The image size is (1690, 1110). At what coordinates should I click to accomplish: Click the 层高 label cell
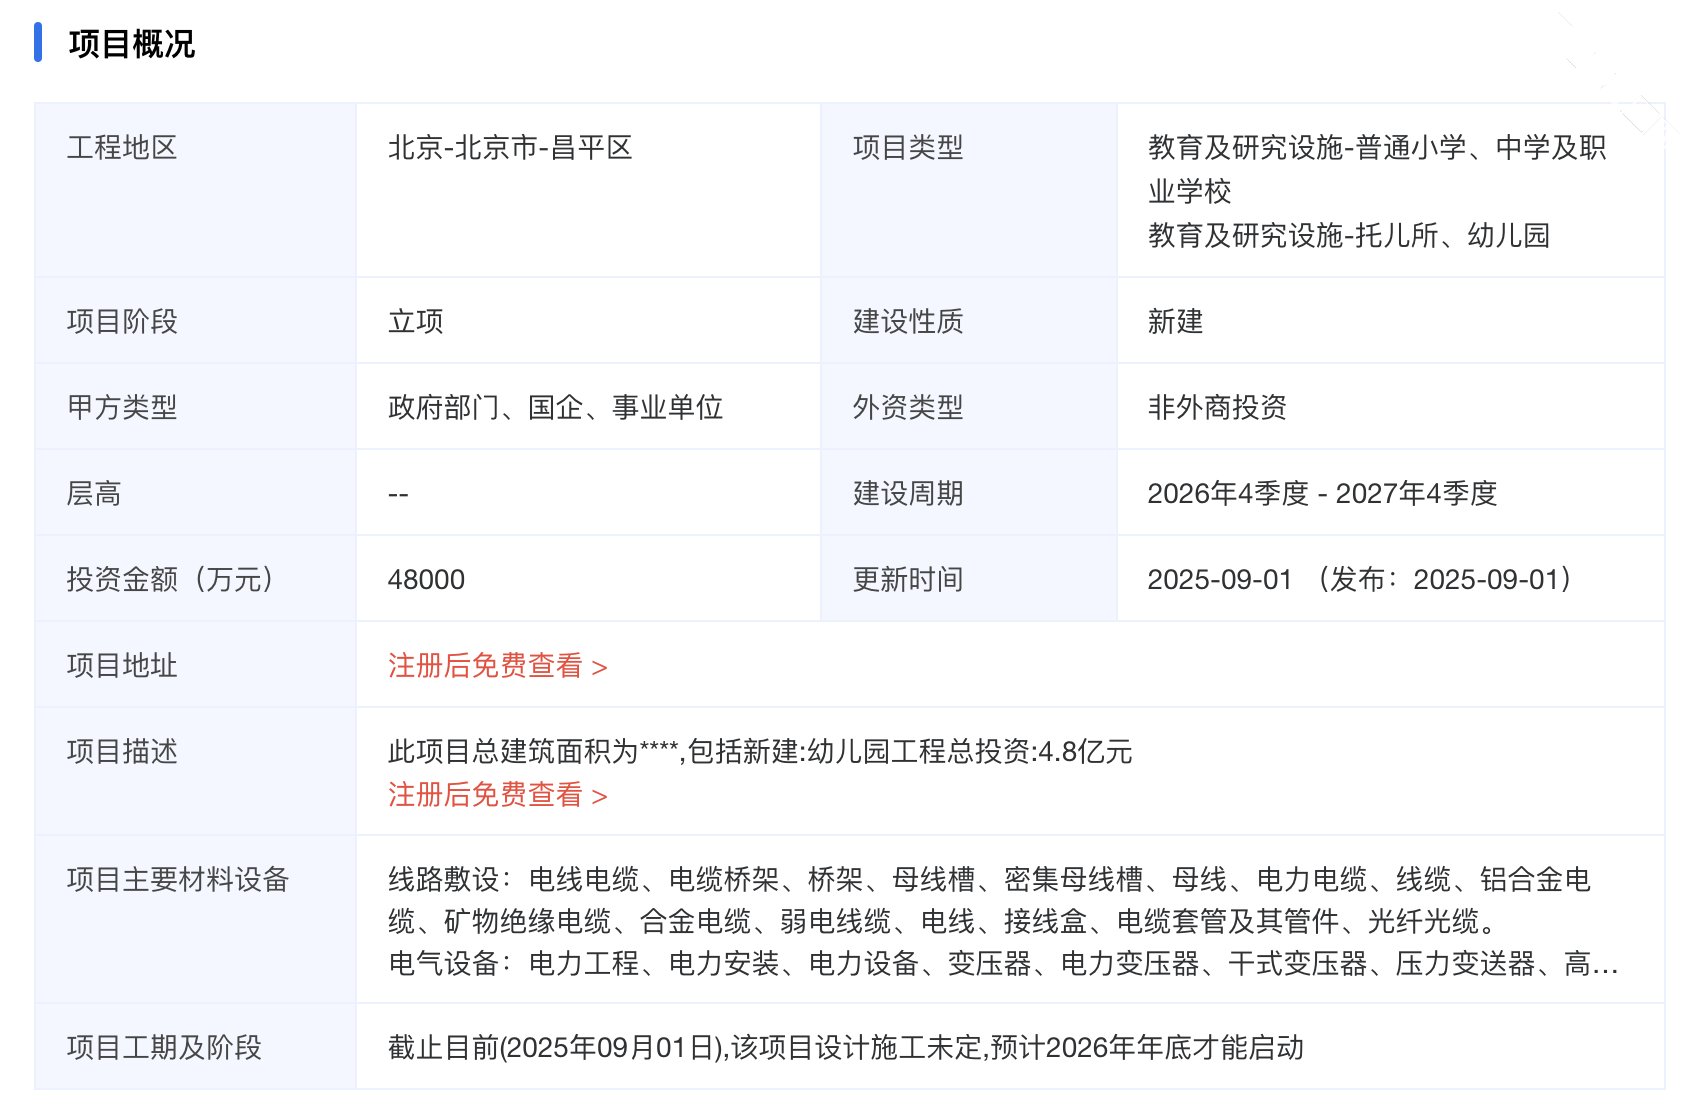click(94, 494)
